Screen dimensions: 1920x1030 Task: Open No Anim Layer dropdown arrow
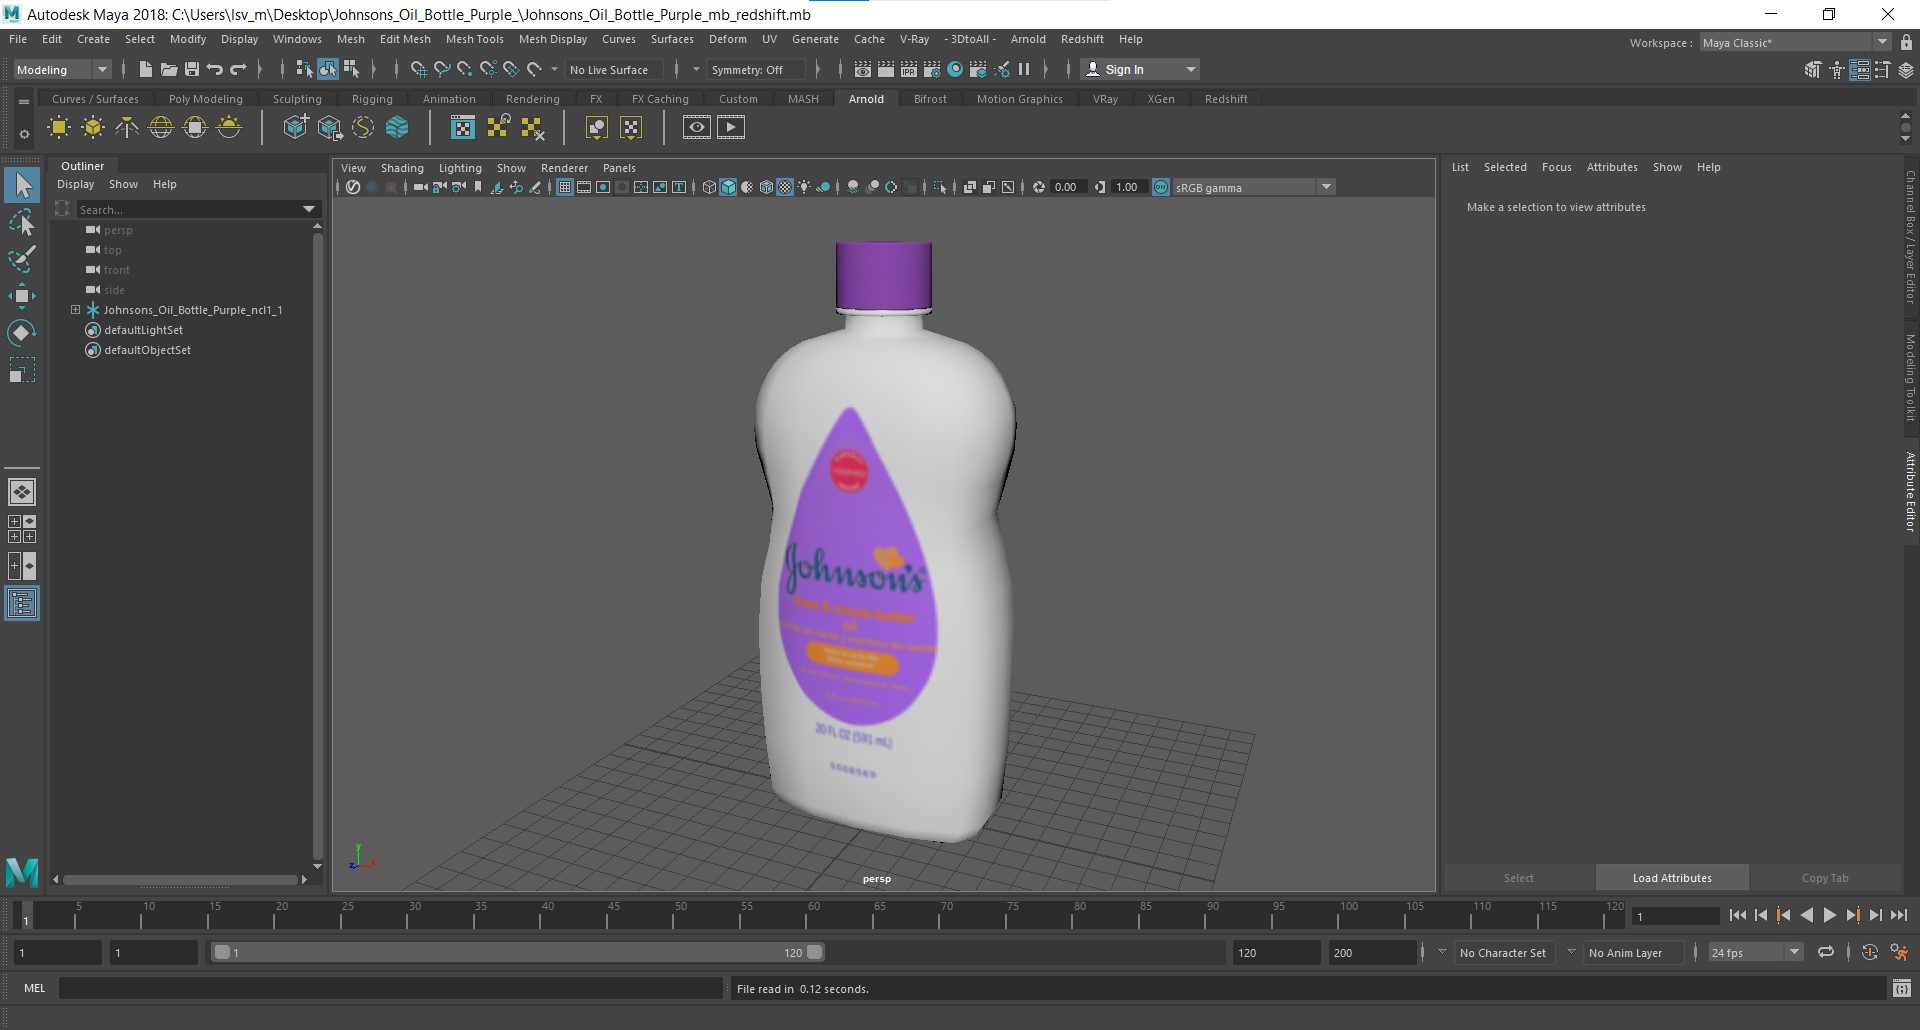click(x=1571, y=952)
